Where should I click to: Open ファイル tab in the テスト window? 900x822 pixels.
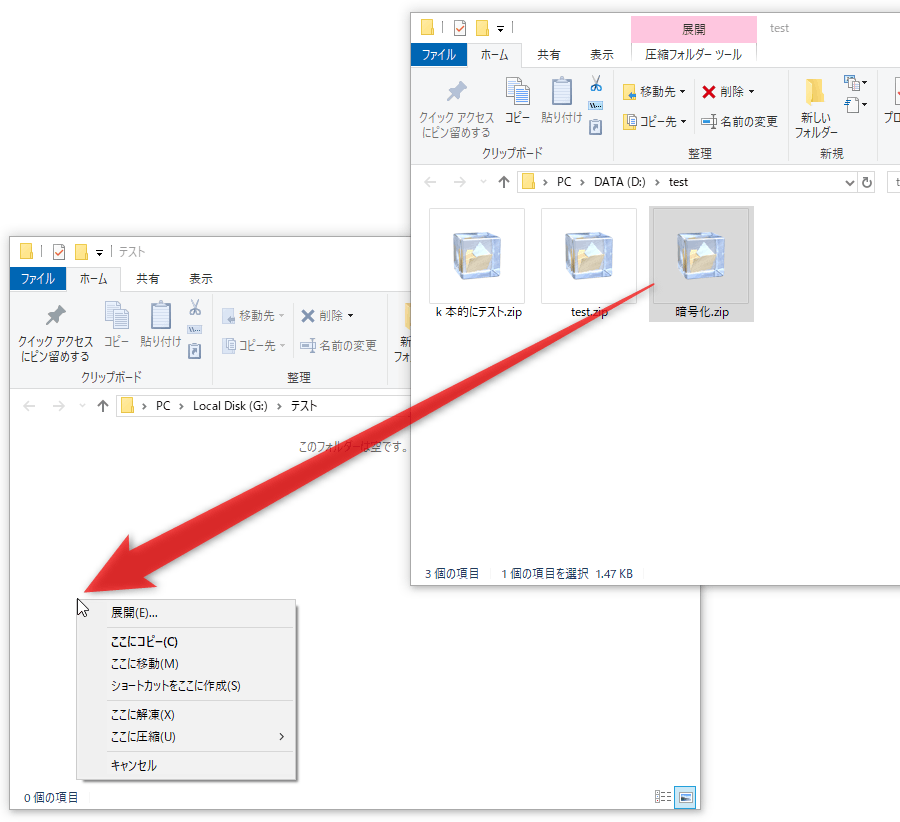(x=37, y=279)
